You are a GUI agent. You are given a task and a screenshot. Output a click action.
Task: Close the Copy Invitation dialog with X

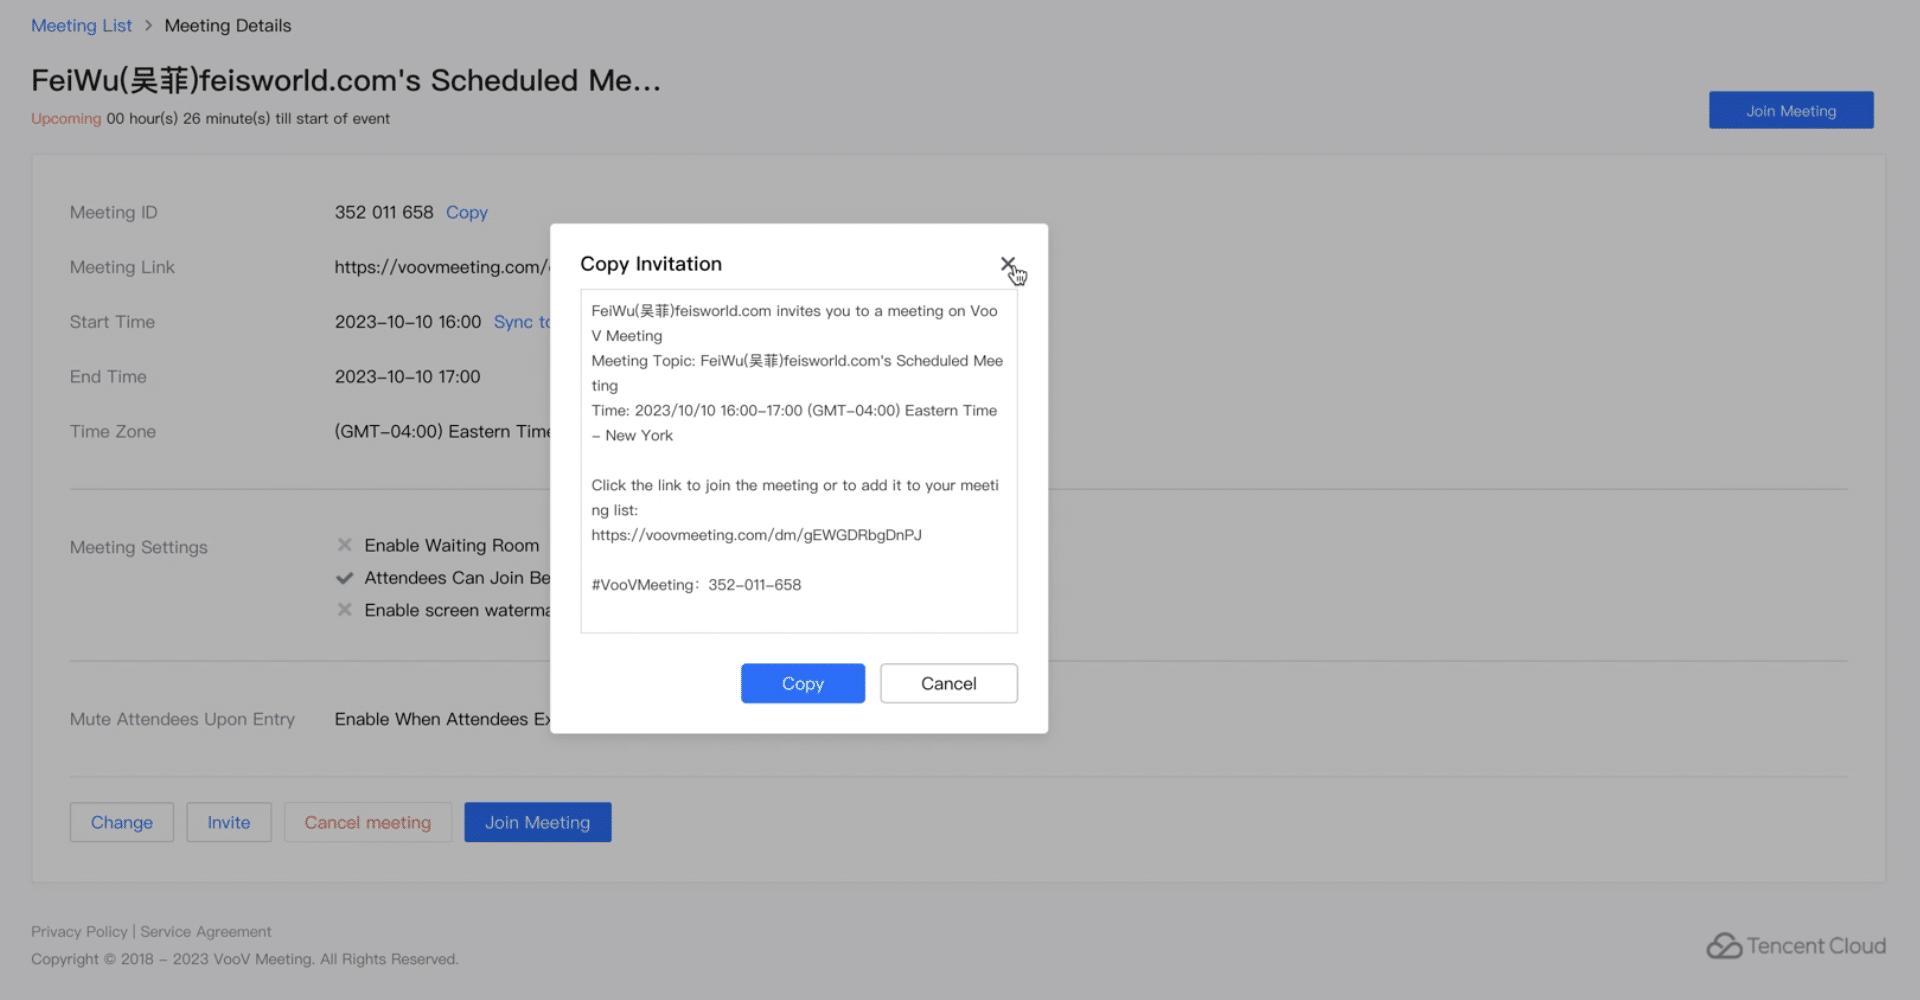coord(1007,264)
